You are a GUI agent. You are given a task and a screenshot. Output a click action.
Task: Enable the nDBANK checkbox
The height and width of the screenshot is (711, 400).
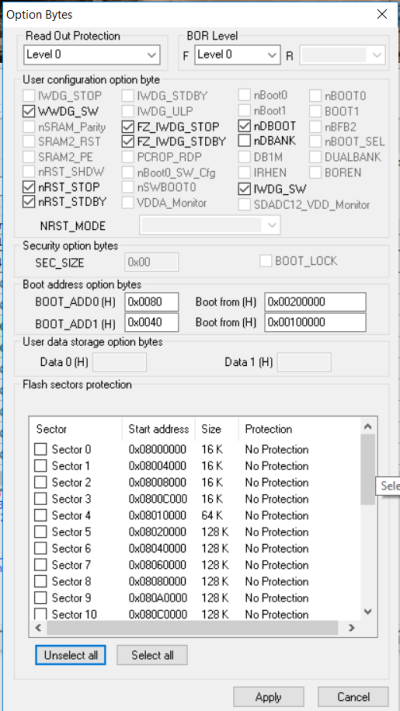(244, 141)
